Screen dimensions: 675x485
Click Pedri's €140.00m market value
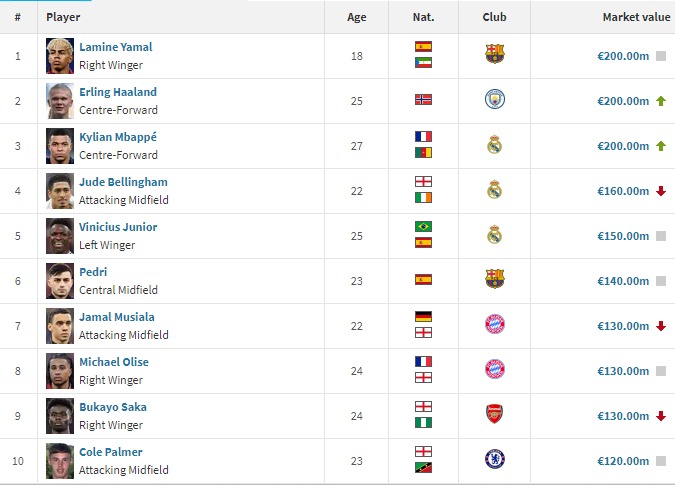pos(622,281)
